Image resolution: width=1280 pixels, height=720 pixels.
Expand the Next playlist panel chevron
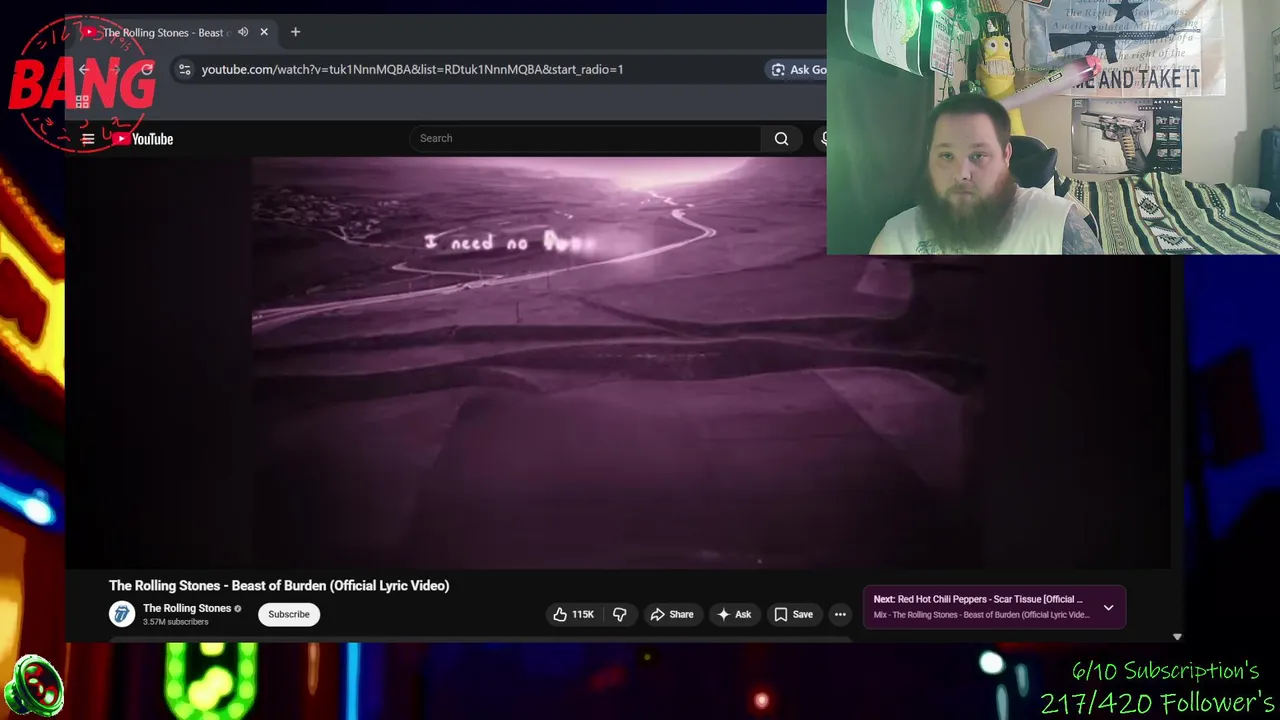coord(1108,607)
